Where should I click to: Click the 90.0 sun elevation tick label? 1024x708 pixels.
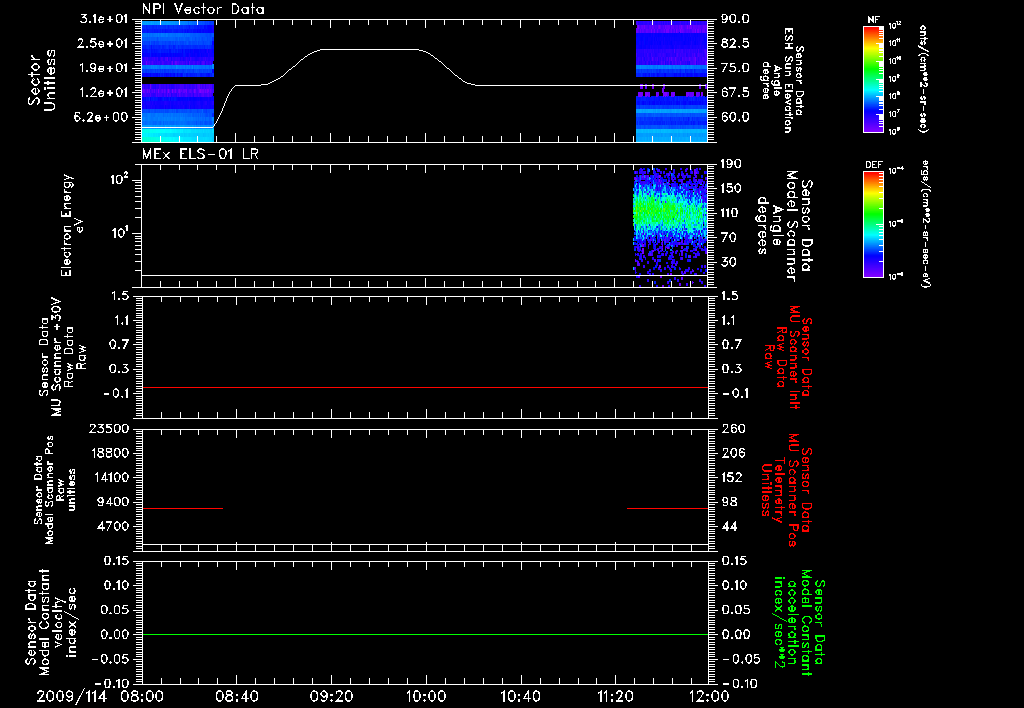[x=735, y=20]
